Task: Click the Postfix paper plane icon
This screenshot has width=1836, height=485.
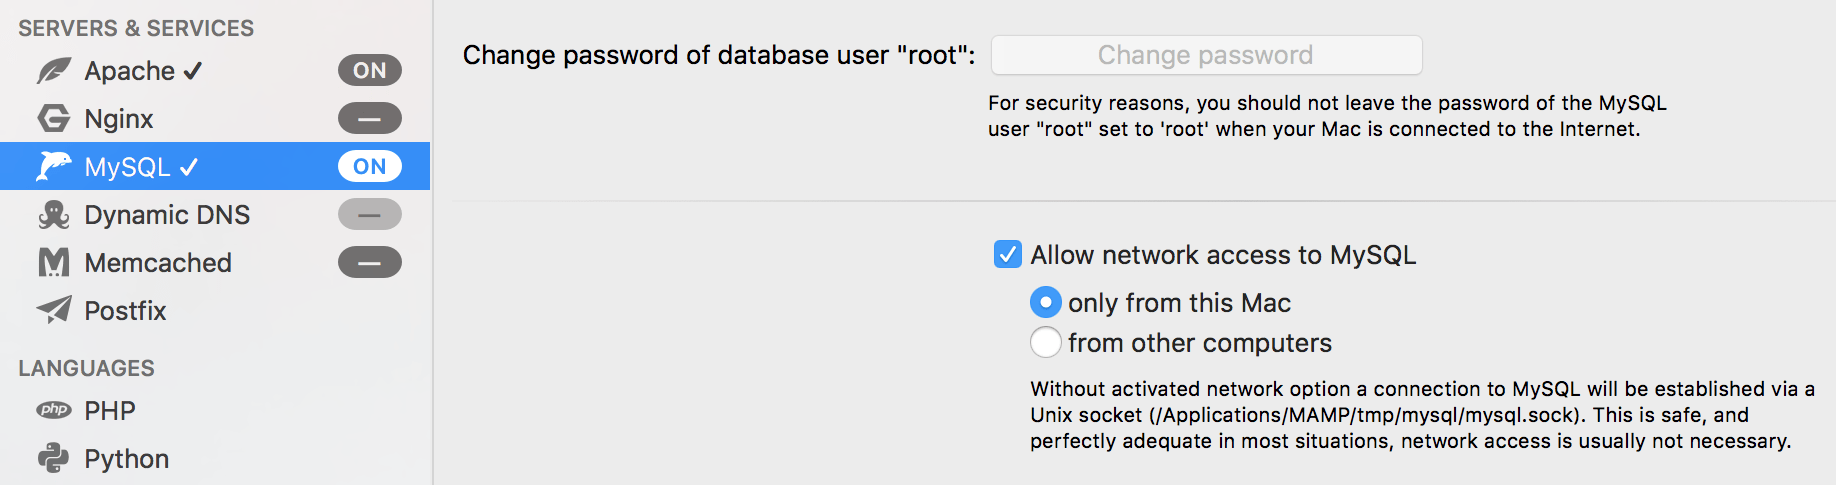Action: click(x=54, y=310)
